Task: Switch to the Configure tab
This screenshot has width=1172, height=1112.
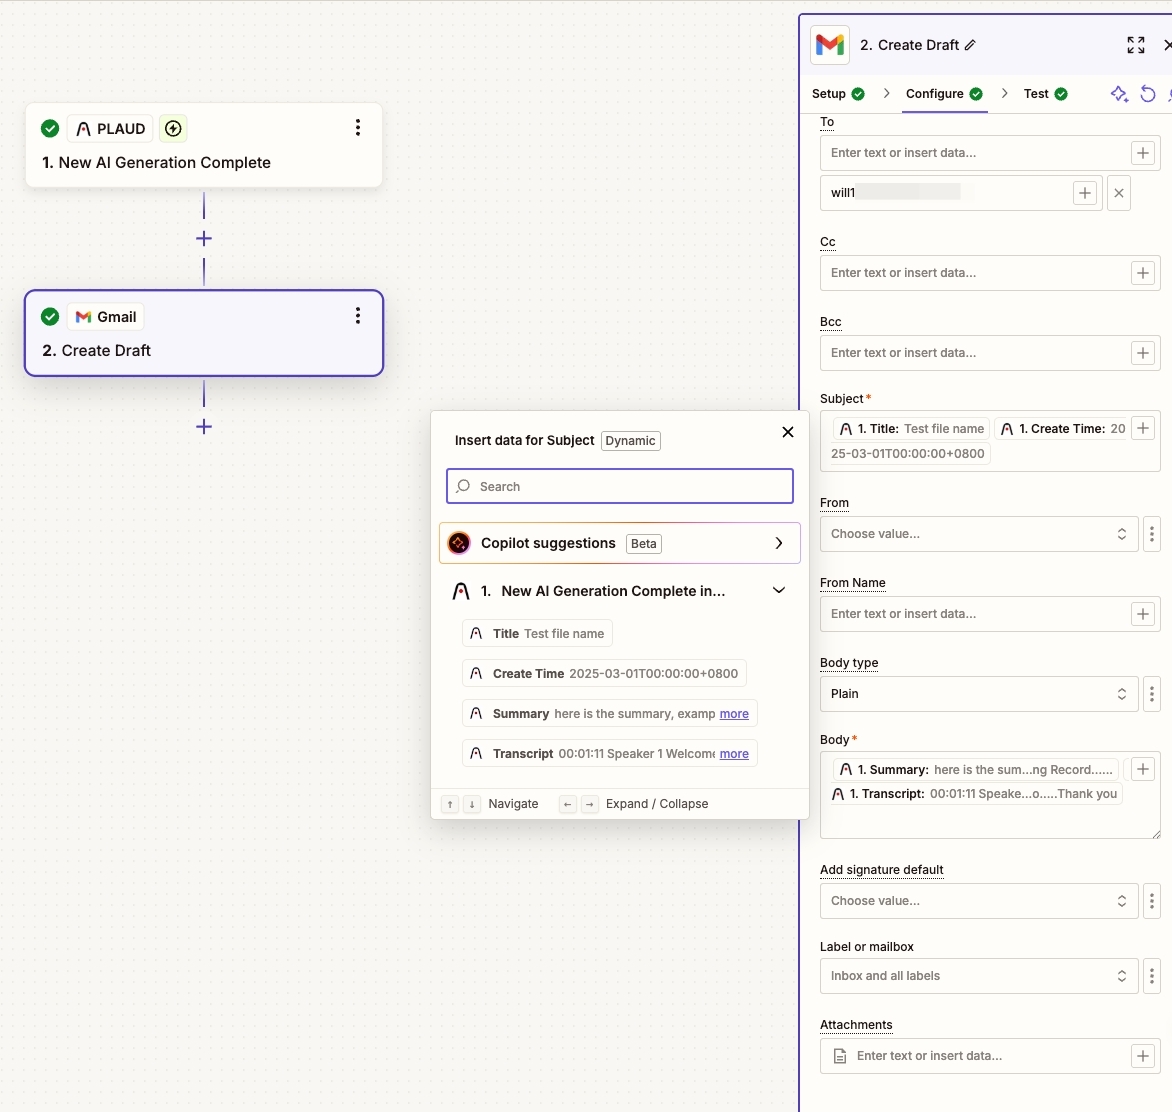Action: (944, 93)
